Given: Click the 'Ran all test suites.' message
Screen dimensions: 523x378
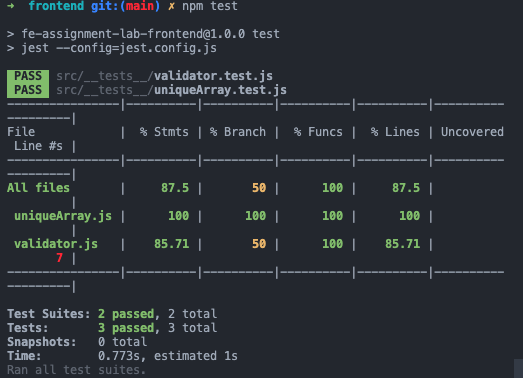Looking at the screenshot, I should click(76, 370).
